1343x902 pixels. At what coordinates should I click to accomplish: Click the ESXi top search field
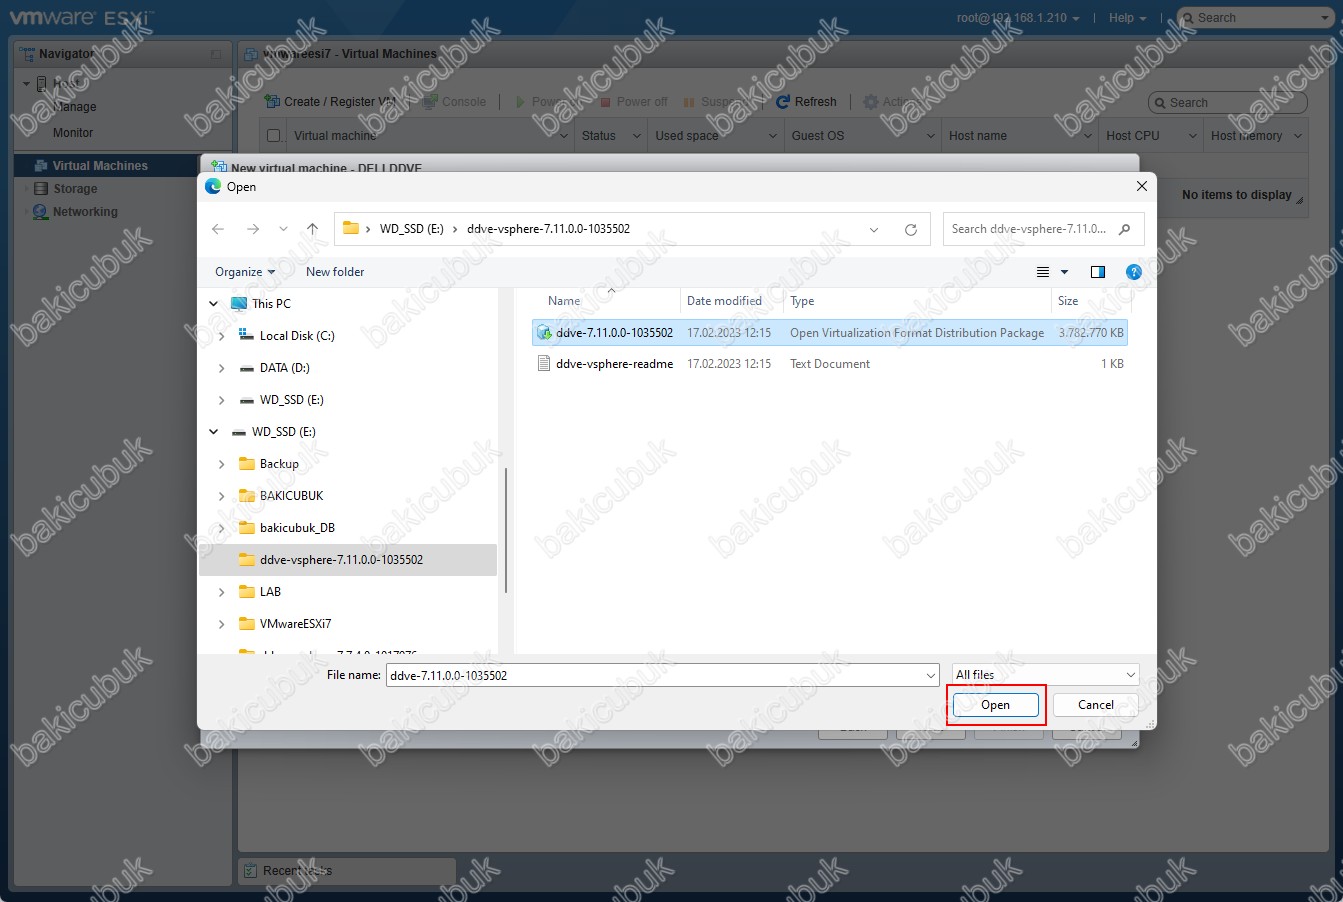coord(1255,18)
